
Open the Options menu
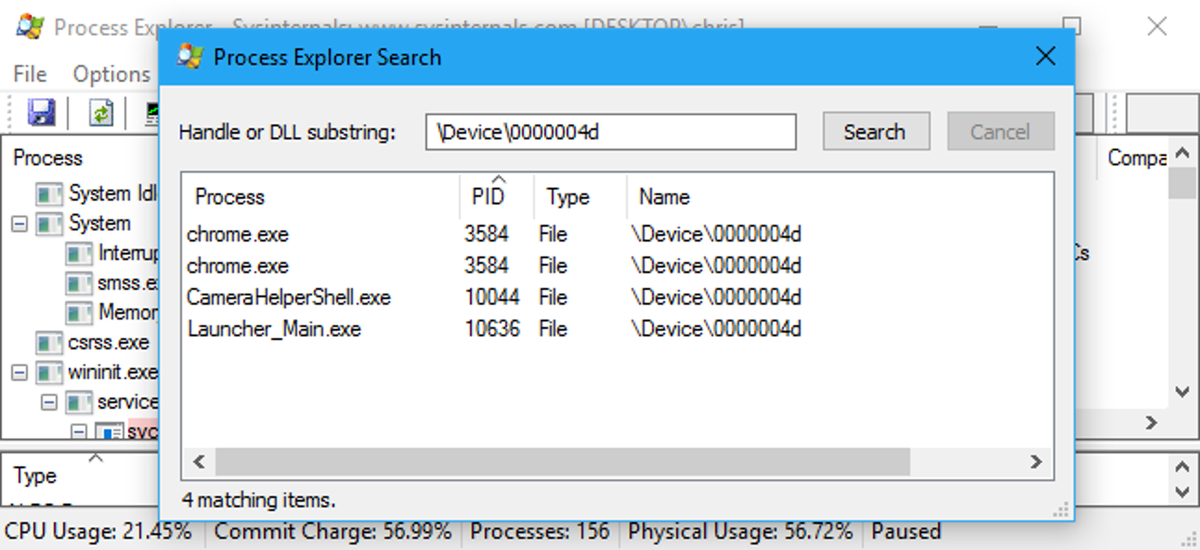[111, 74]
